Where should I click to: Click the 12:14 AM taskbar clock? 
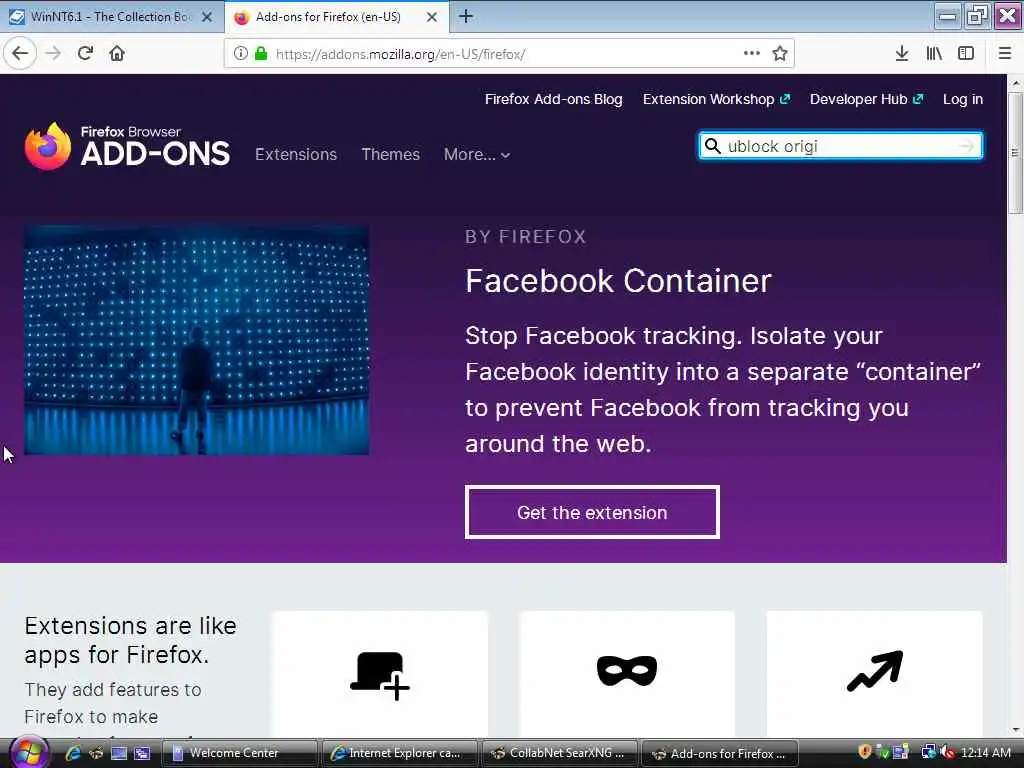[x=985, y=753]
